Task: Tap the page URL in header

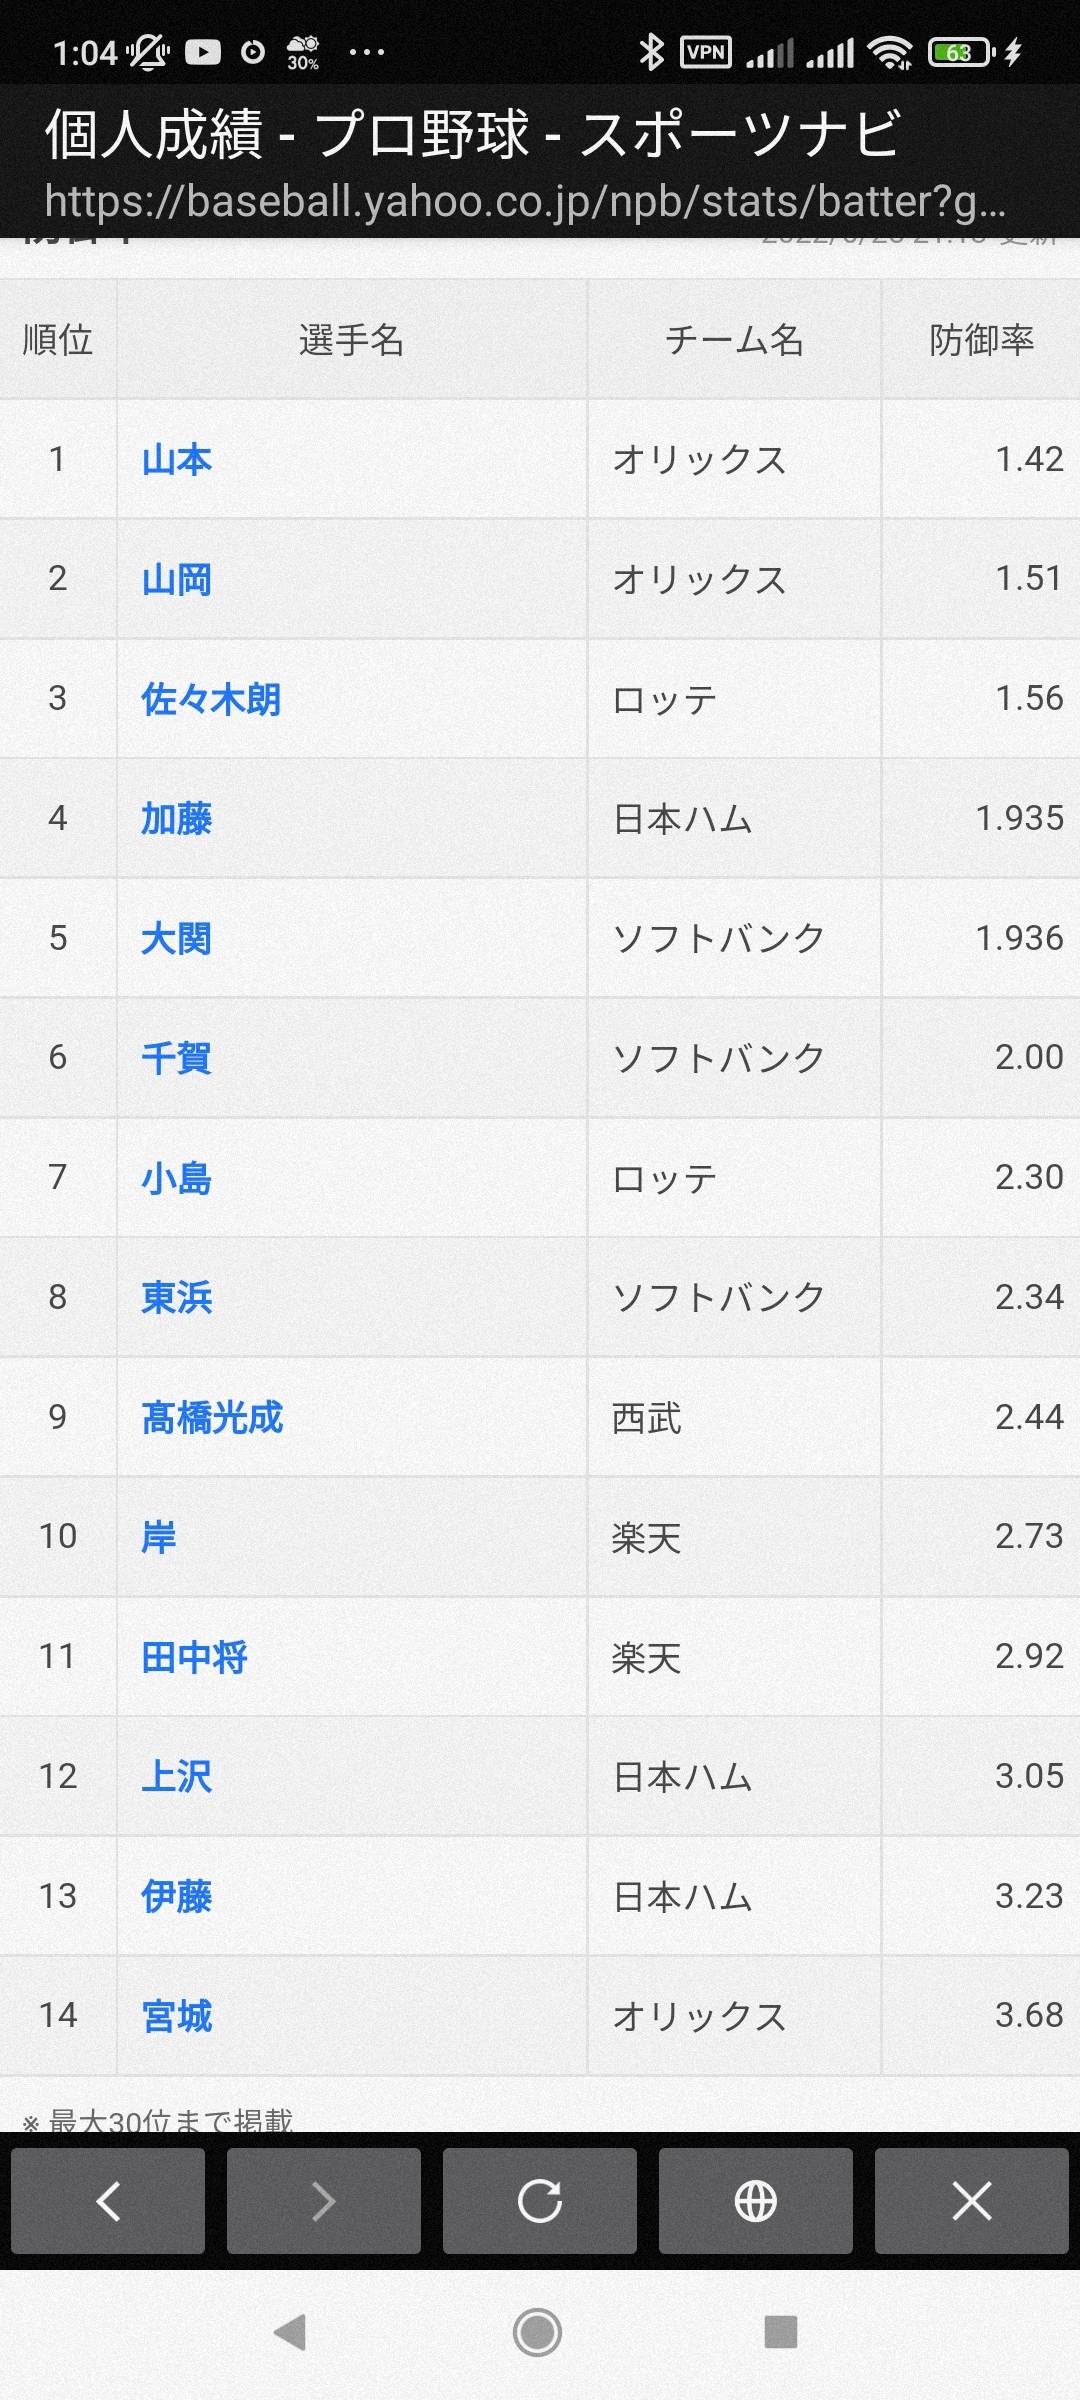Action: click(525, 201)
